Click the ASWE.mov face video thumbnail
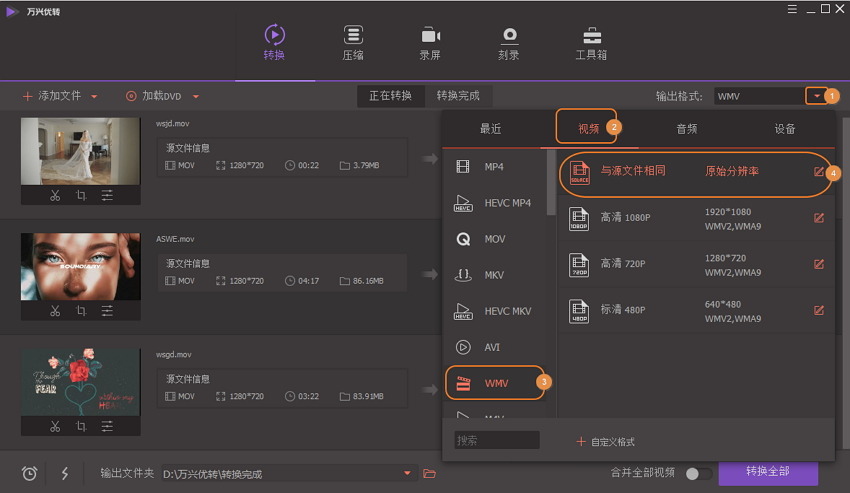850x493 pixels. [80, 267]
